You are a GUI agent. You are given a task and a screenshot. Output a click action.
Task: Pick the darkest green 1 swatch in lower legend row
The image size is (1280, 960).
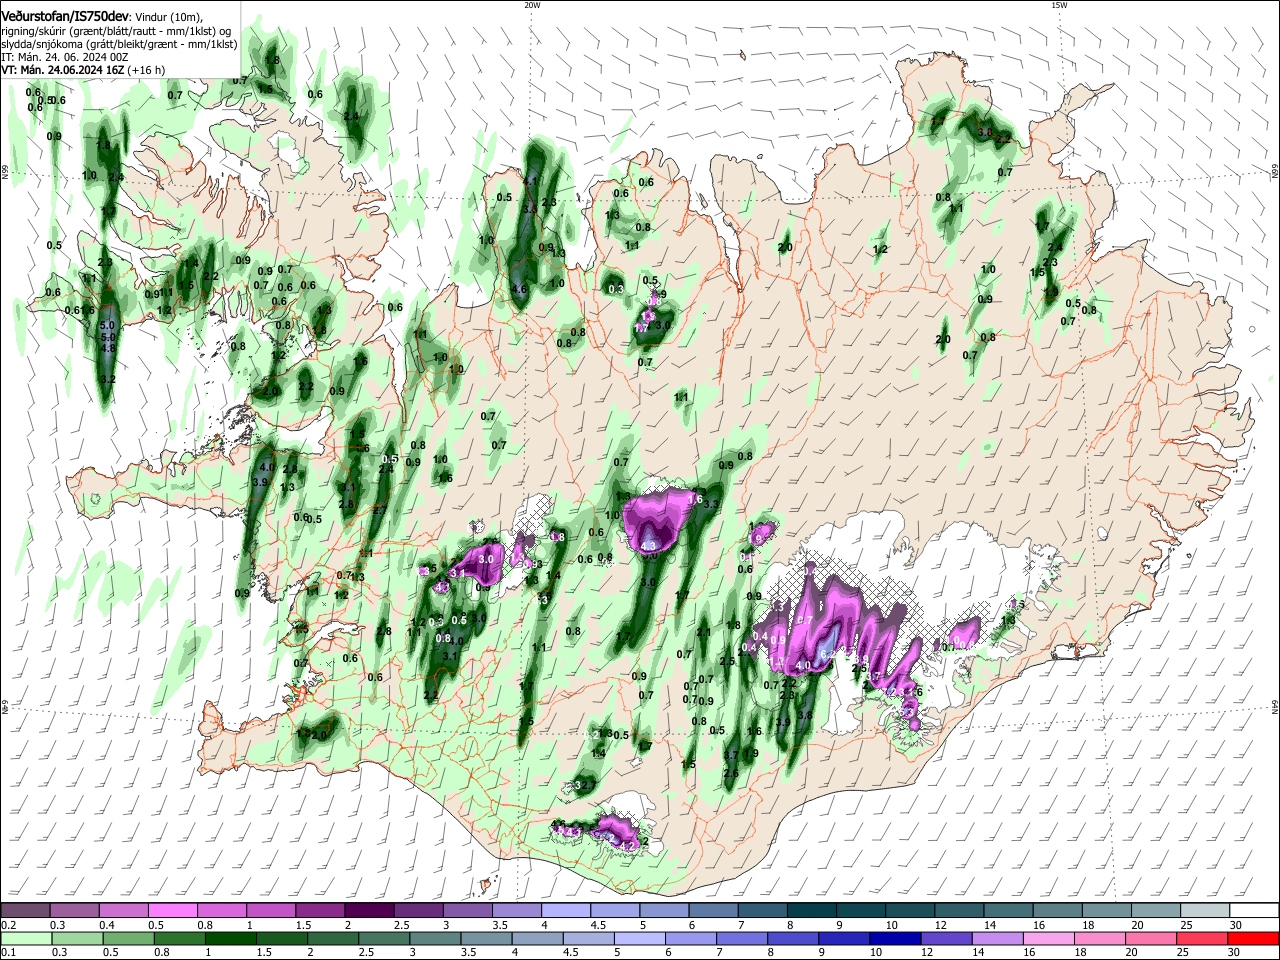[230, 938]
